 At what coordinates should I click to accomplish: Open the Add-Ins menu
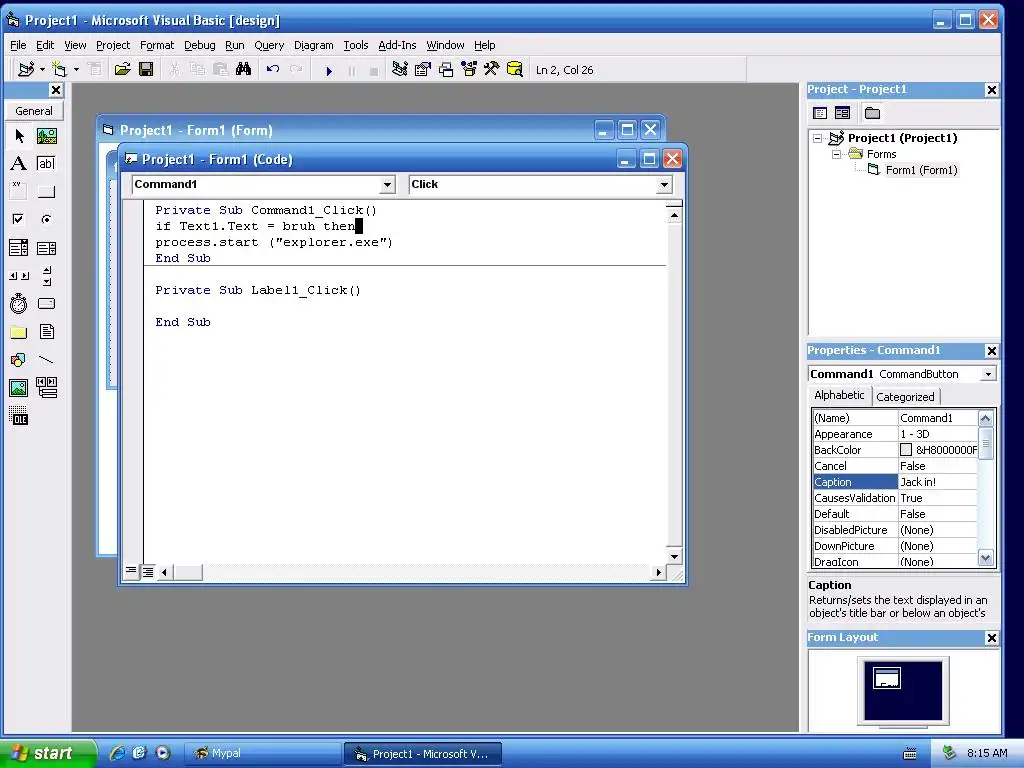(x=397, y=45)
